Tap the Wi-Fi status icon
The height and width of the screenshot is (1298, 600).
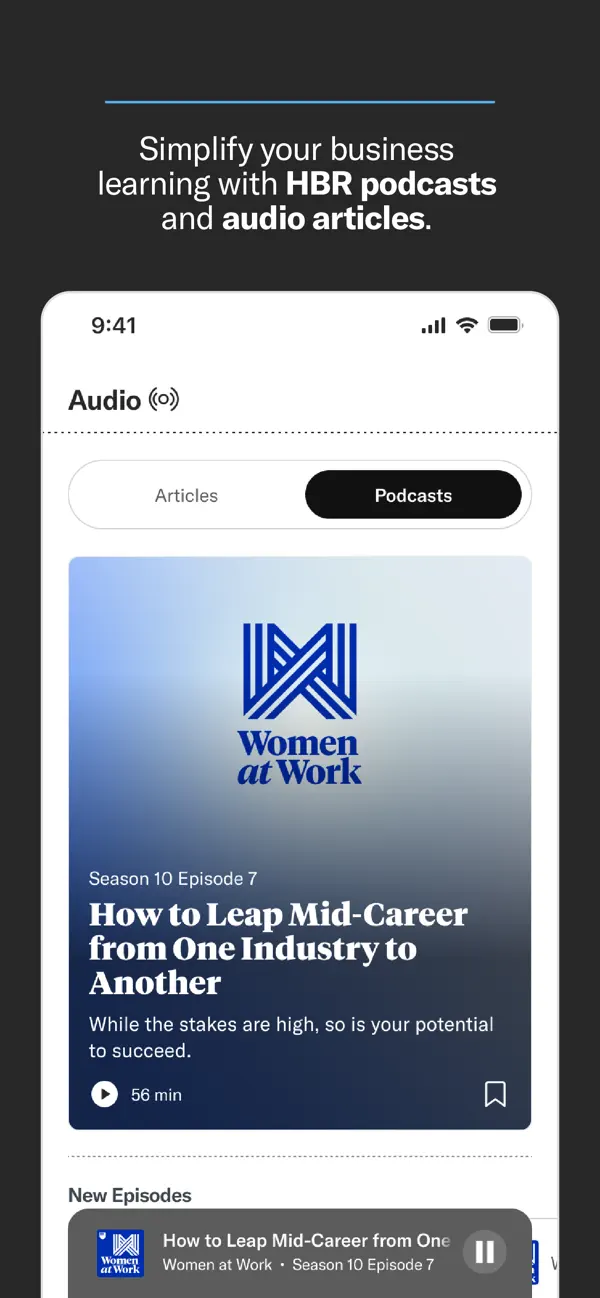(x=466, y=325)
